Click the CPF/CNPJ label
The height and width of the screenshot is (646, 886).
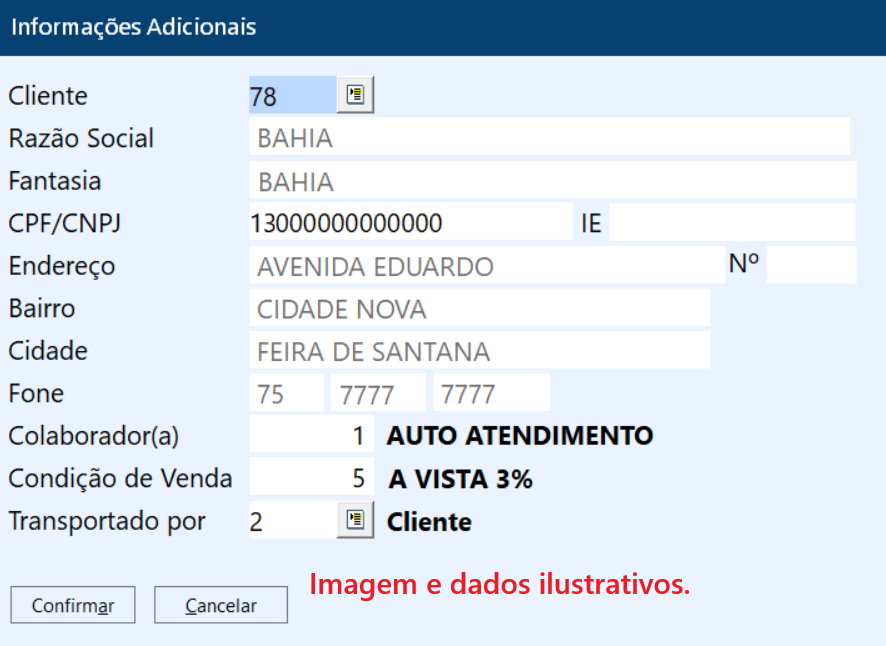coord(64,223)
